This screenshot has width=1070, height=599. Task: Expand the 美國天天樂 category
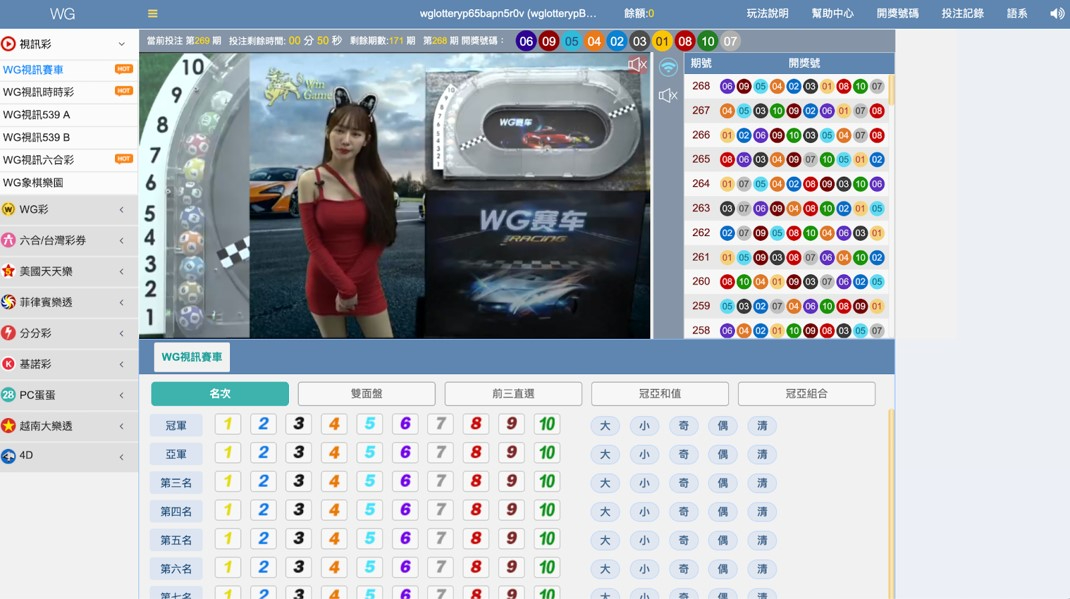click(x=122, y=272)
